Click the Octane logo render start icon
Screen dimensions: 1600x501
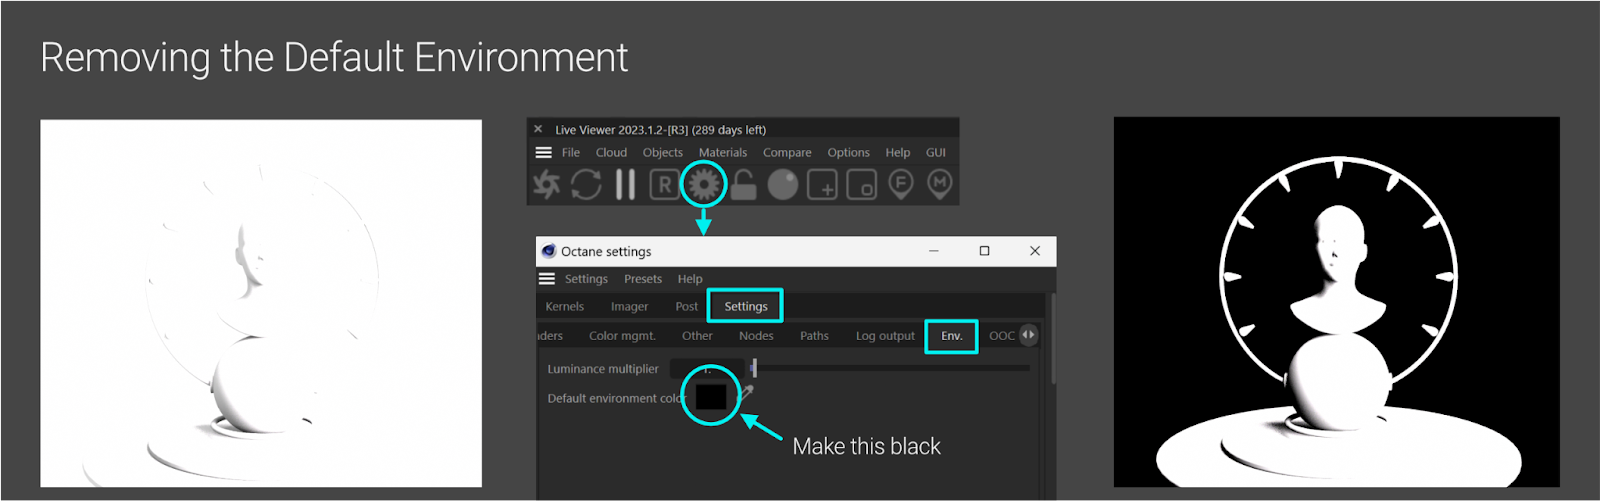coord(546,184)
